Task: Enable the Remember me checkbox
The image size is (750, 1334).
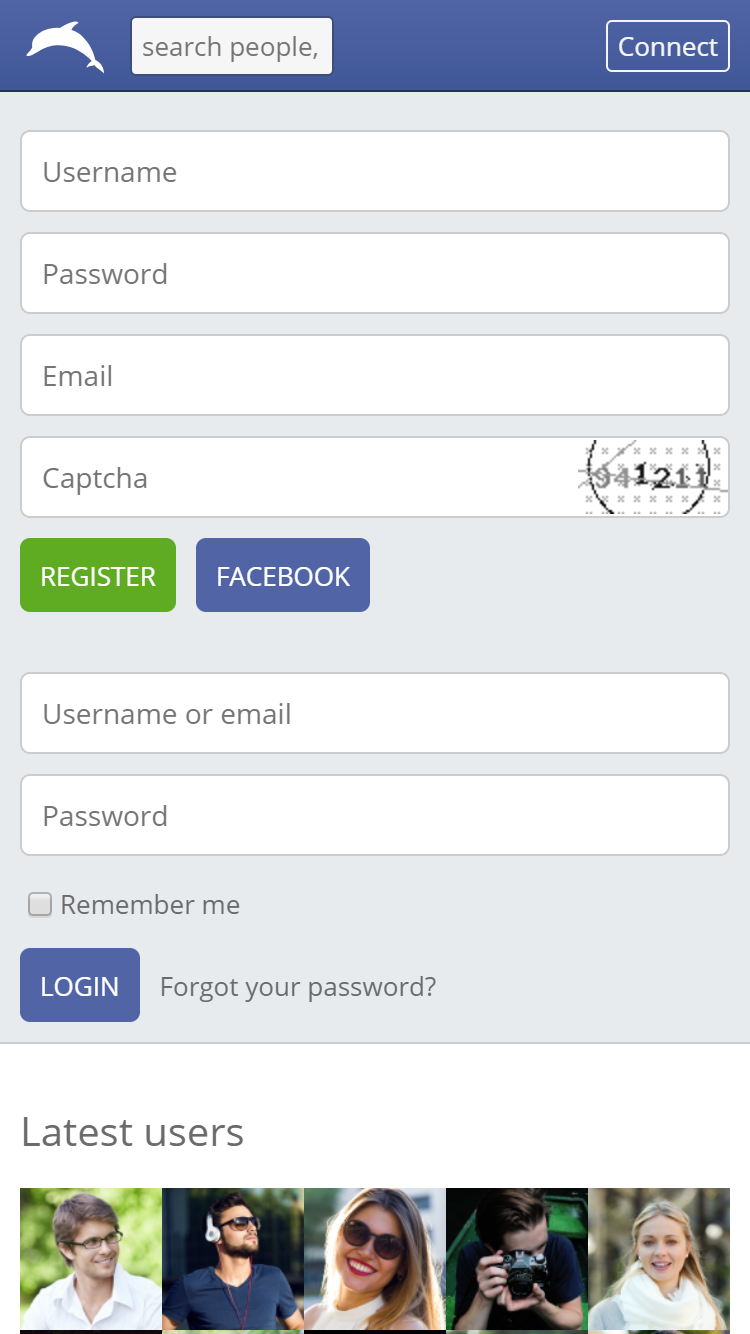Action: tap(39, 904)
